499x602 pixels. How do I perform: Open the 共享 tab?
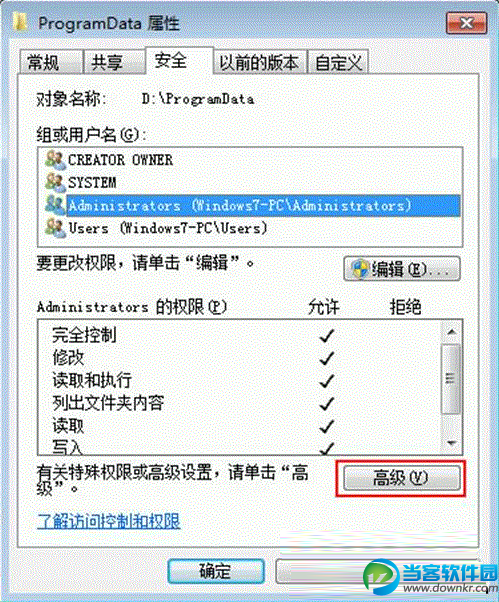coord(114,62)
